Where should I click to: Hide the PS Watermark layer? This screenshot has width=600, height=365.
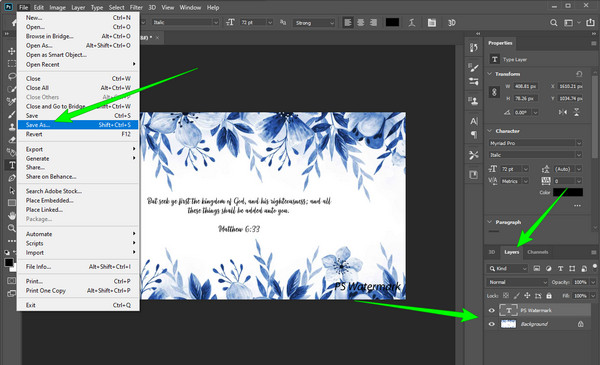(x=492, y=310)
